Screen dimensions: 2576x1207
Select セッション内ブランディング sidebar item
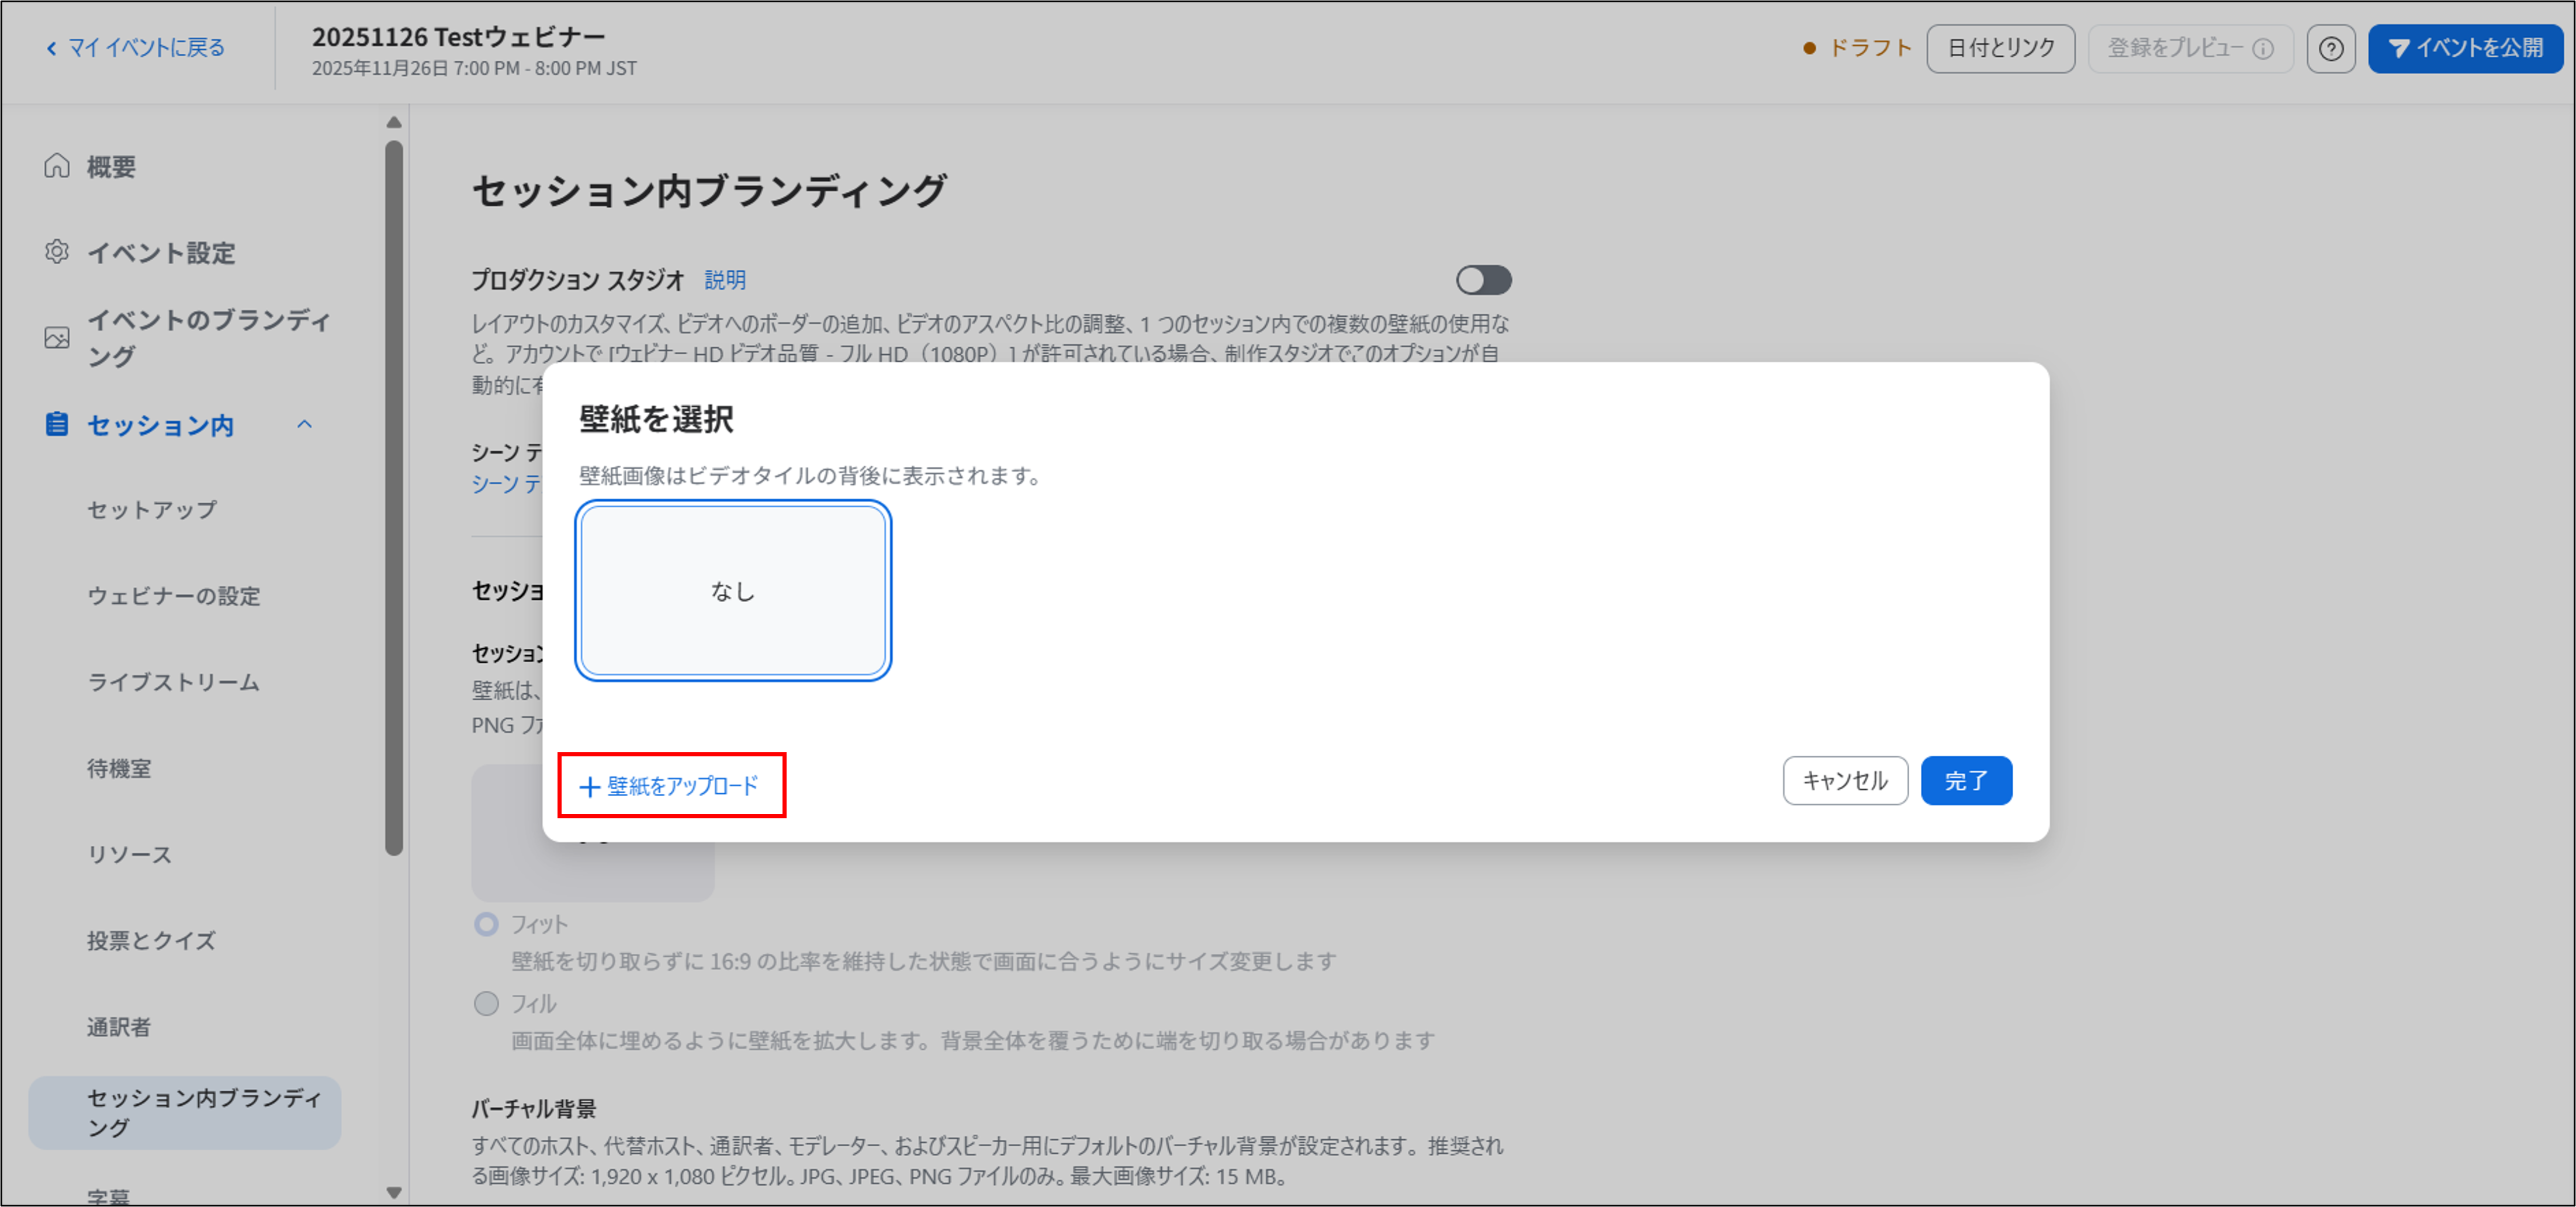pos(185,1112)
